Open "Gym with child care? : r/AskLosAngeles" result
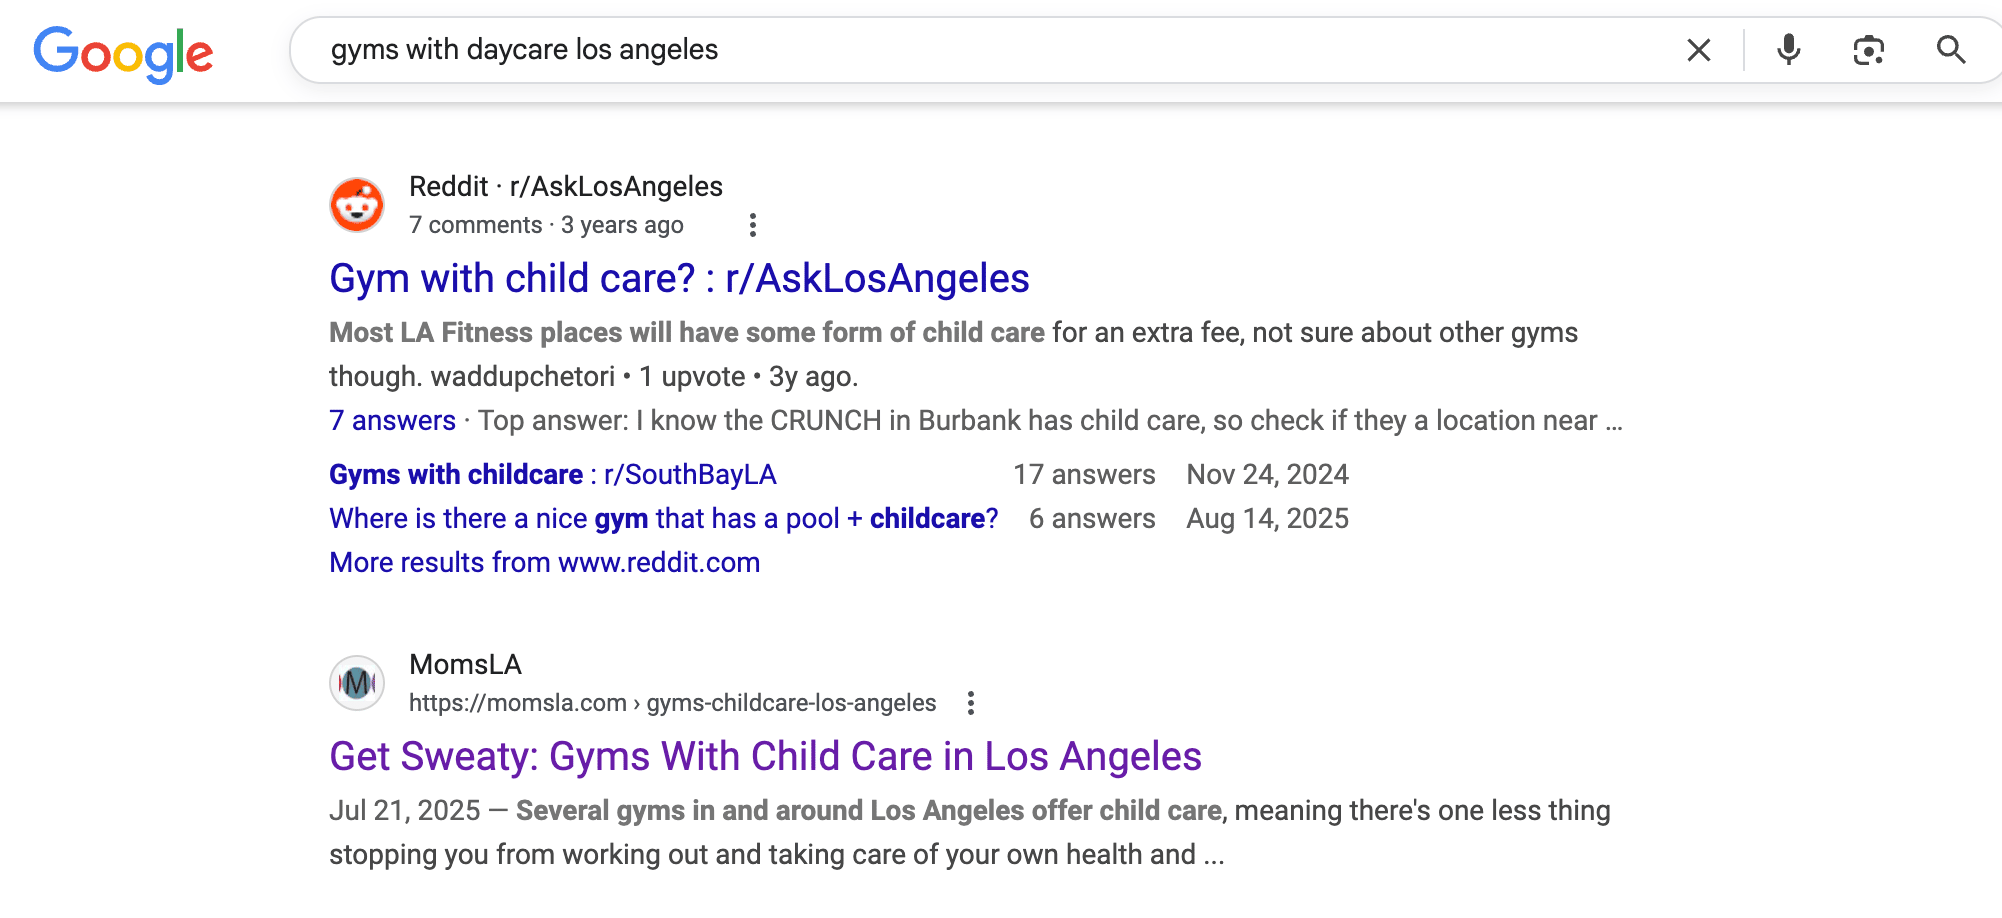The image size is (2002, 918). click(679, 279)
